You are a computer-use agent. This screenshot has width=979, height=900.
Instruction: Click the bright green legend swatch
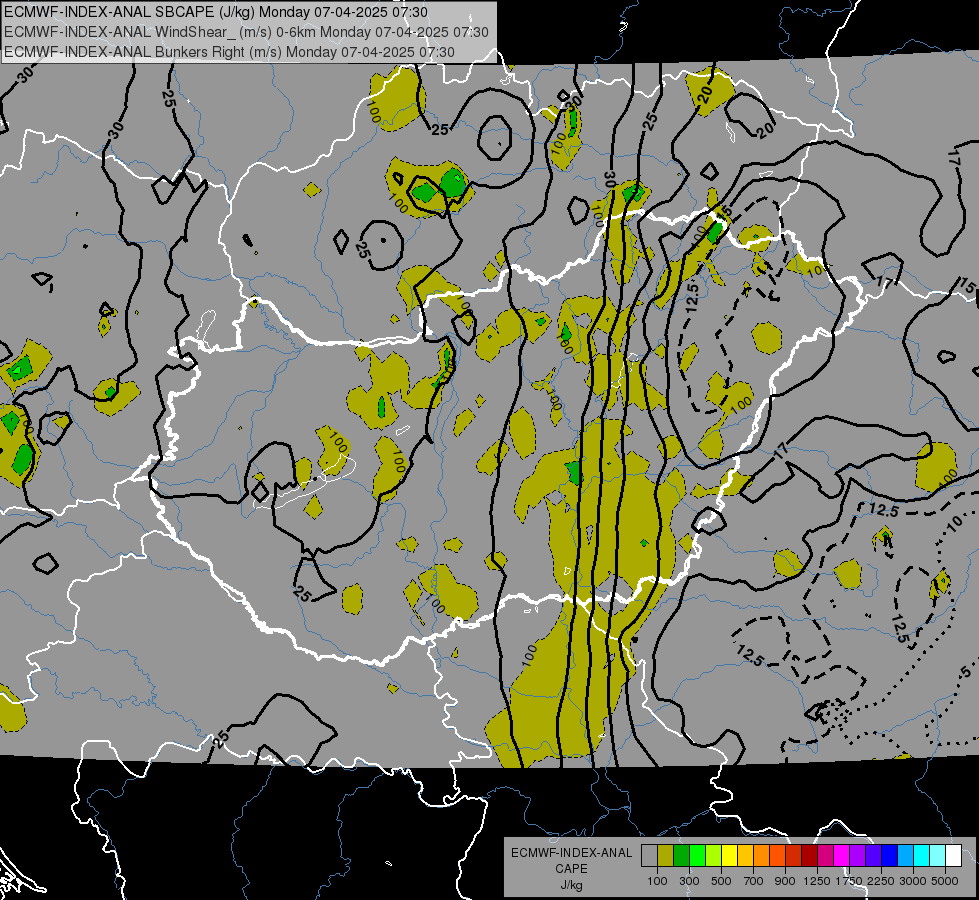(x=697, y=855)
